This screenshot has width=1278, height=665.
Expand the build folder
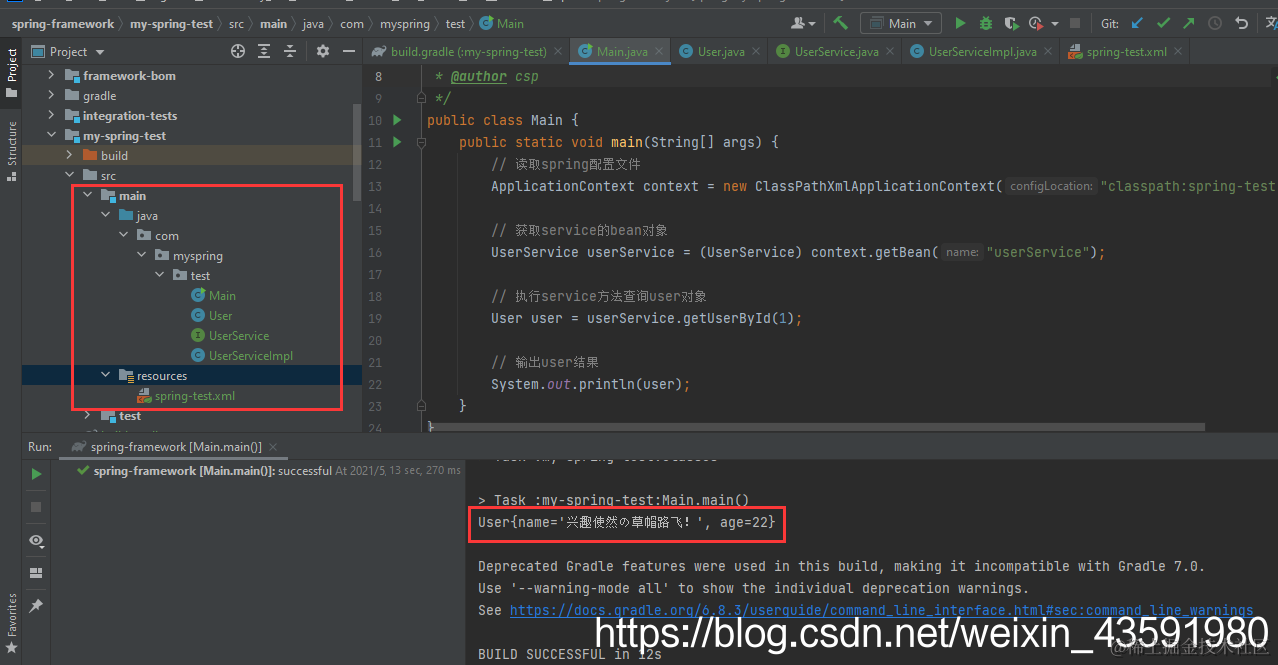69,155
